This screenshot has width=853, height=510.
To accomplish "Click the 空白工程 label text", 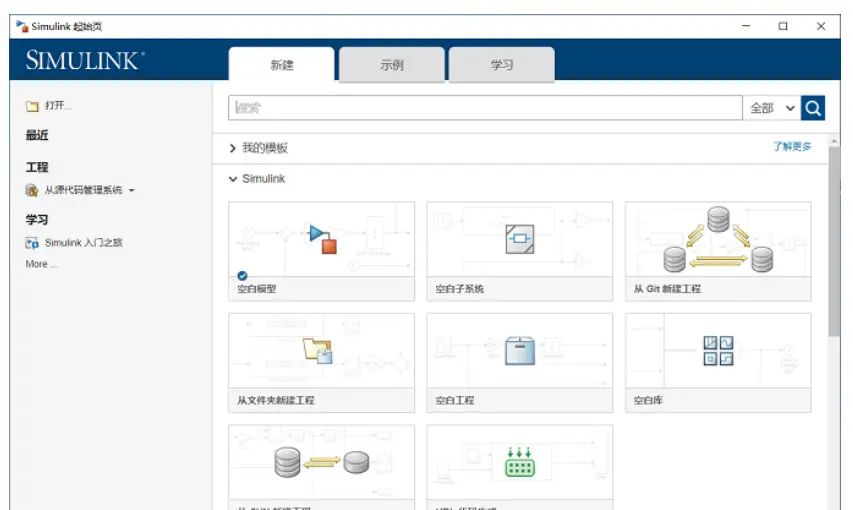I will [455, 400].
